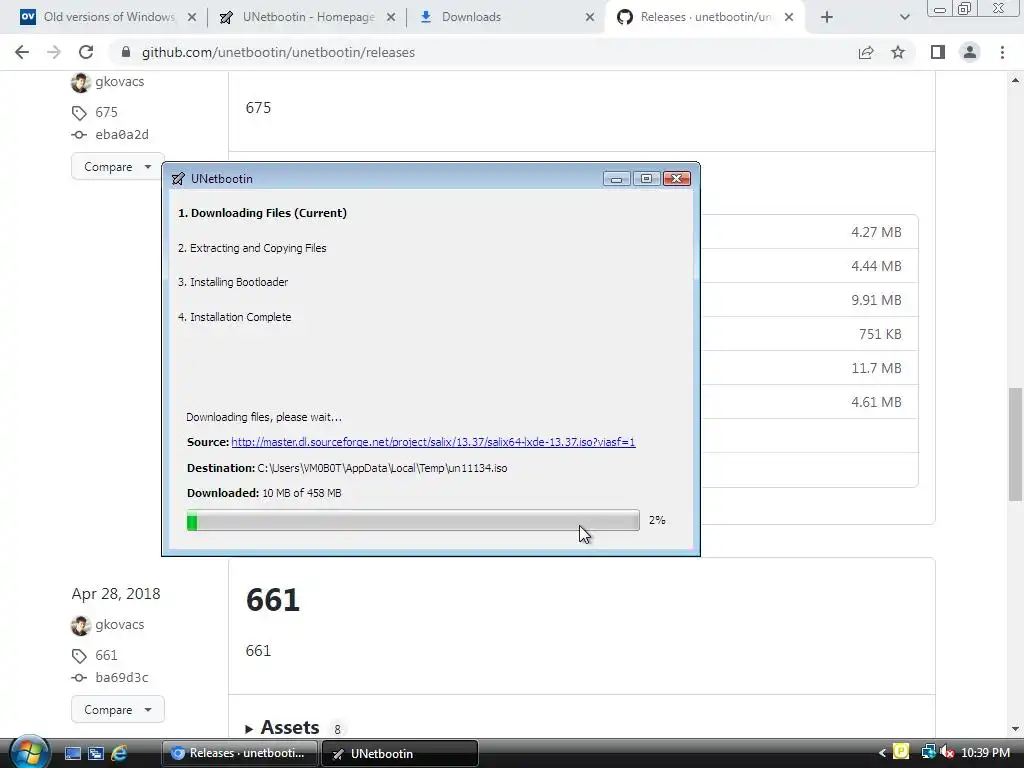
Task: Click the yellow P tray icon
Action: point(901,752)
